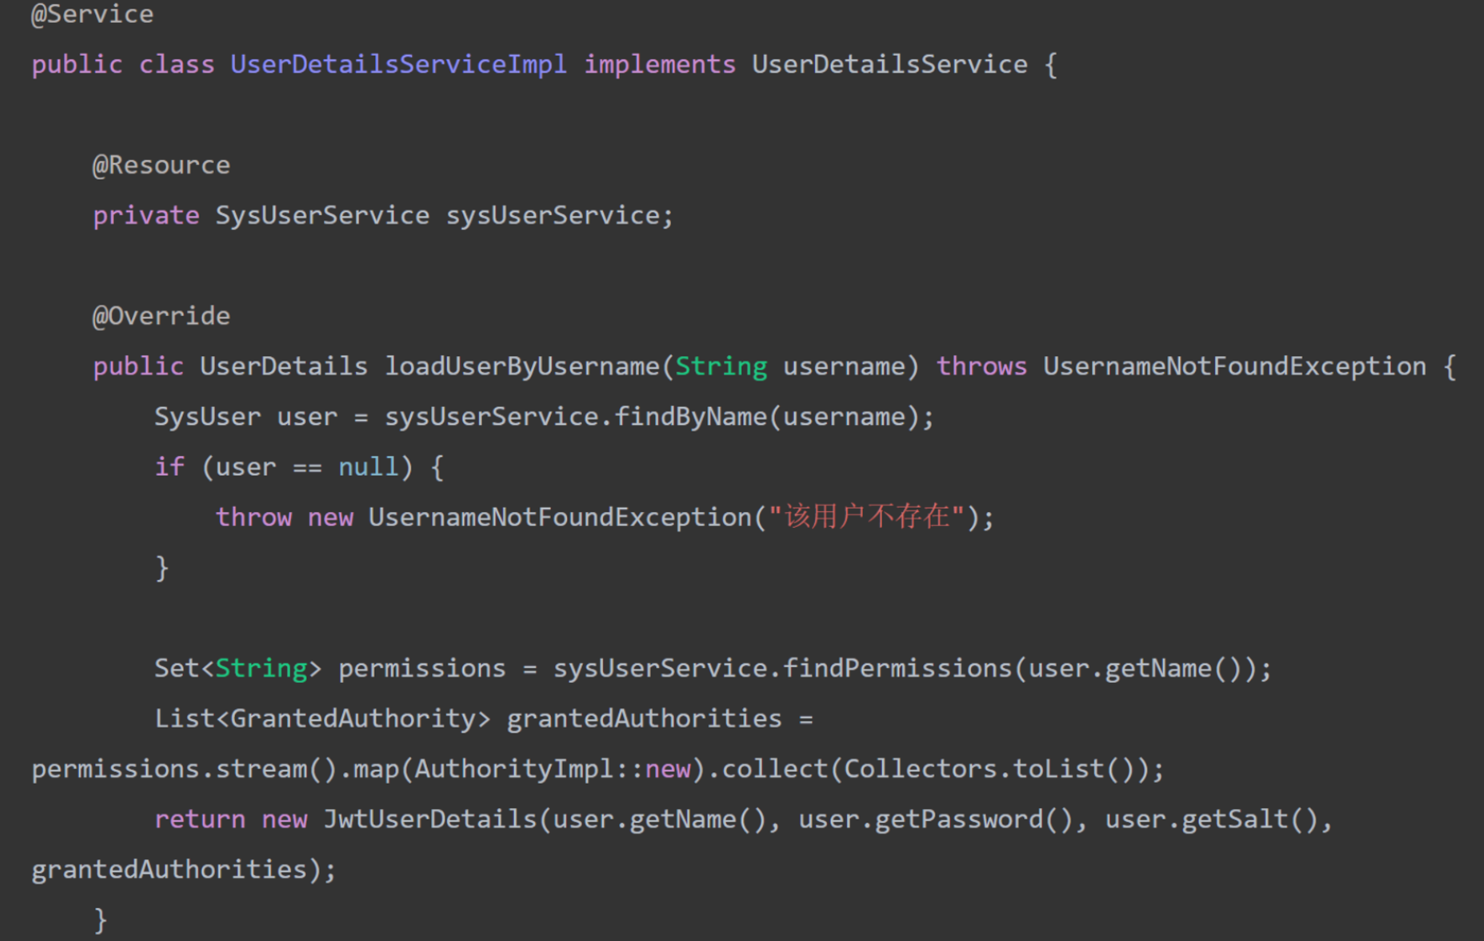Click the null keyword in the if condition
The width and height of the screenshot is (1484, 941).
coord(368,467)
